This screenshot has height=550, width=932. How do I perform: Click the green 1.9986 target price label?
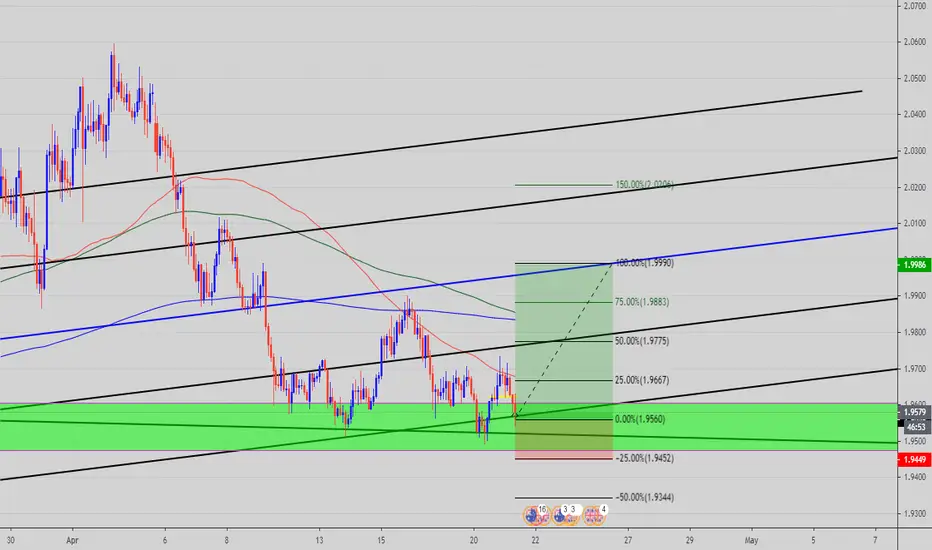click(x=914, y=265)
